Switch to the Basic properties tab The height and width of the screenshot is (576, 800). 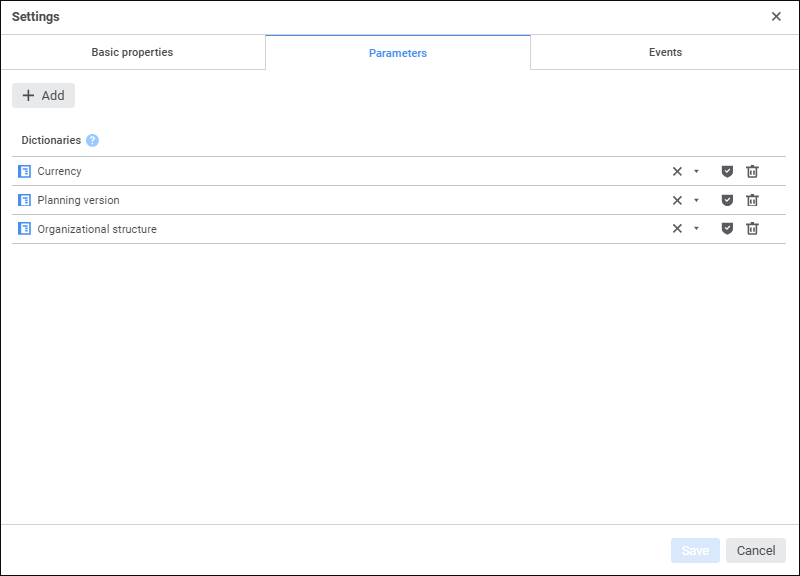pyautogui.click(x=132, y=52)
